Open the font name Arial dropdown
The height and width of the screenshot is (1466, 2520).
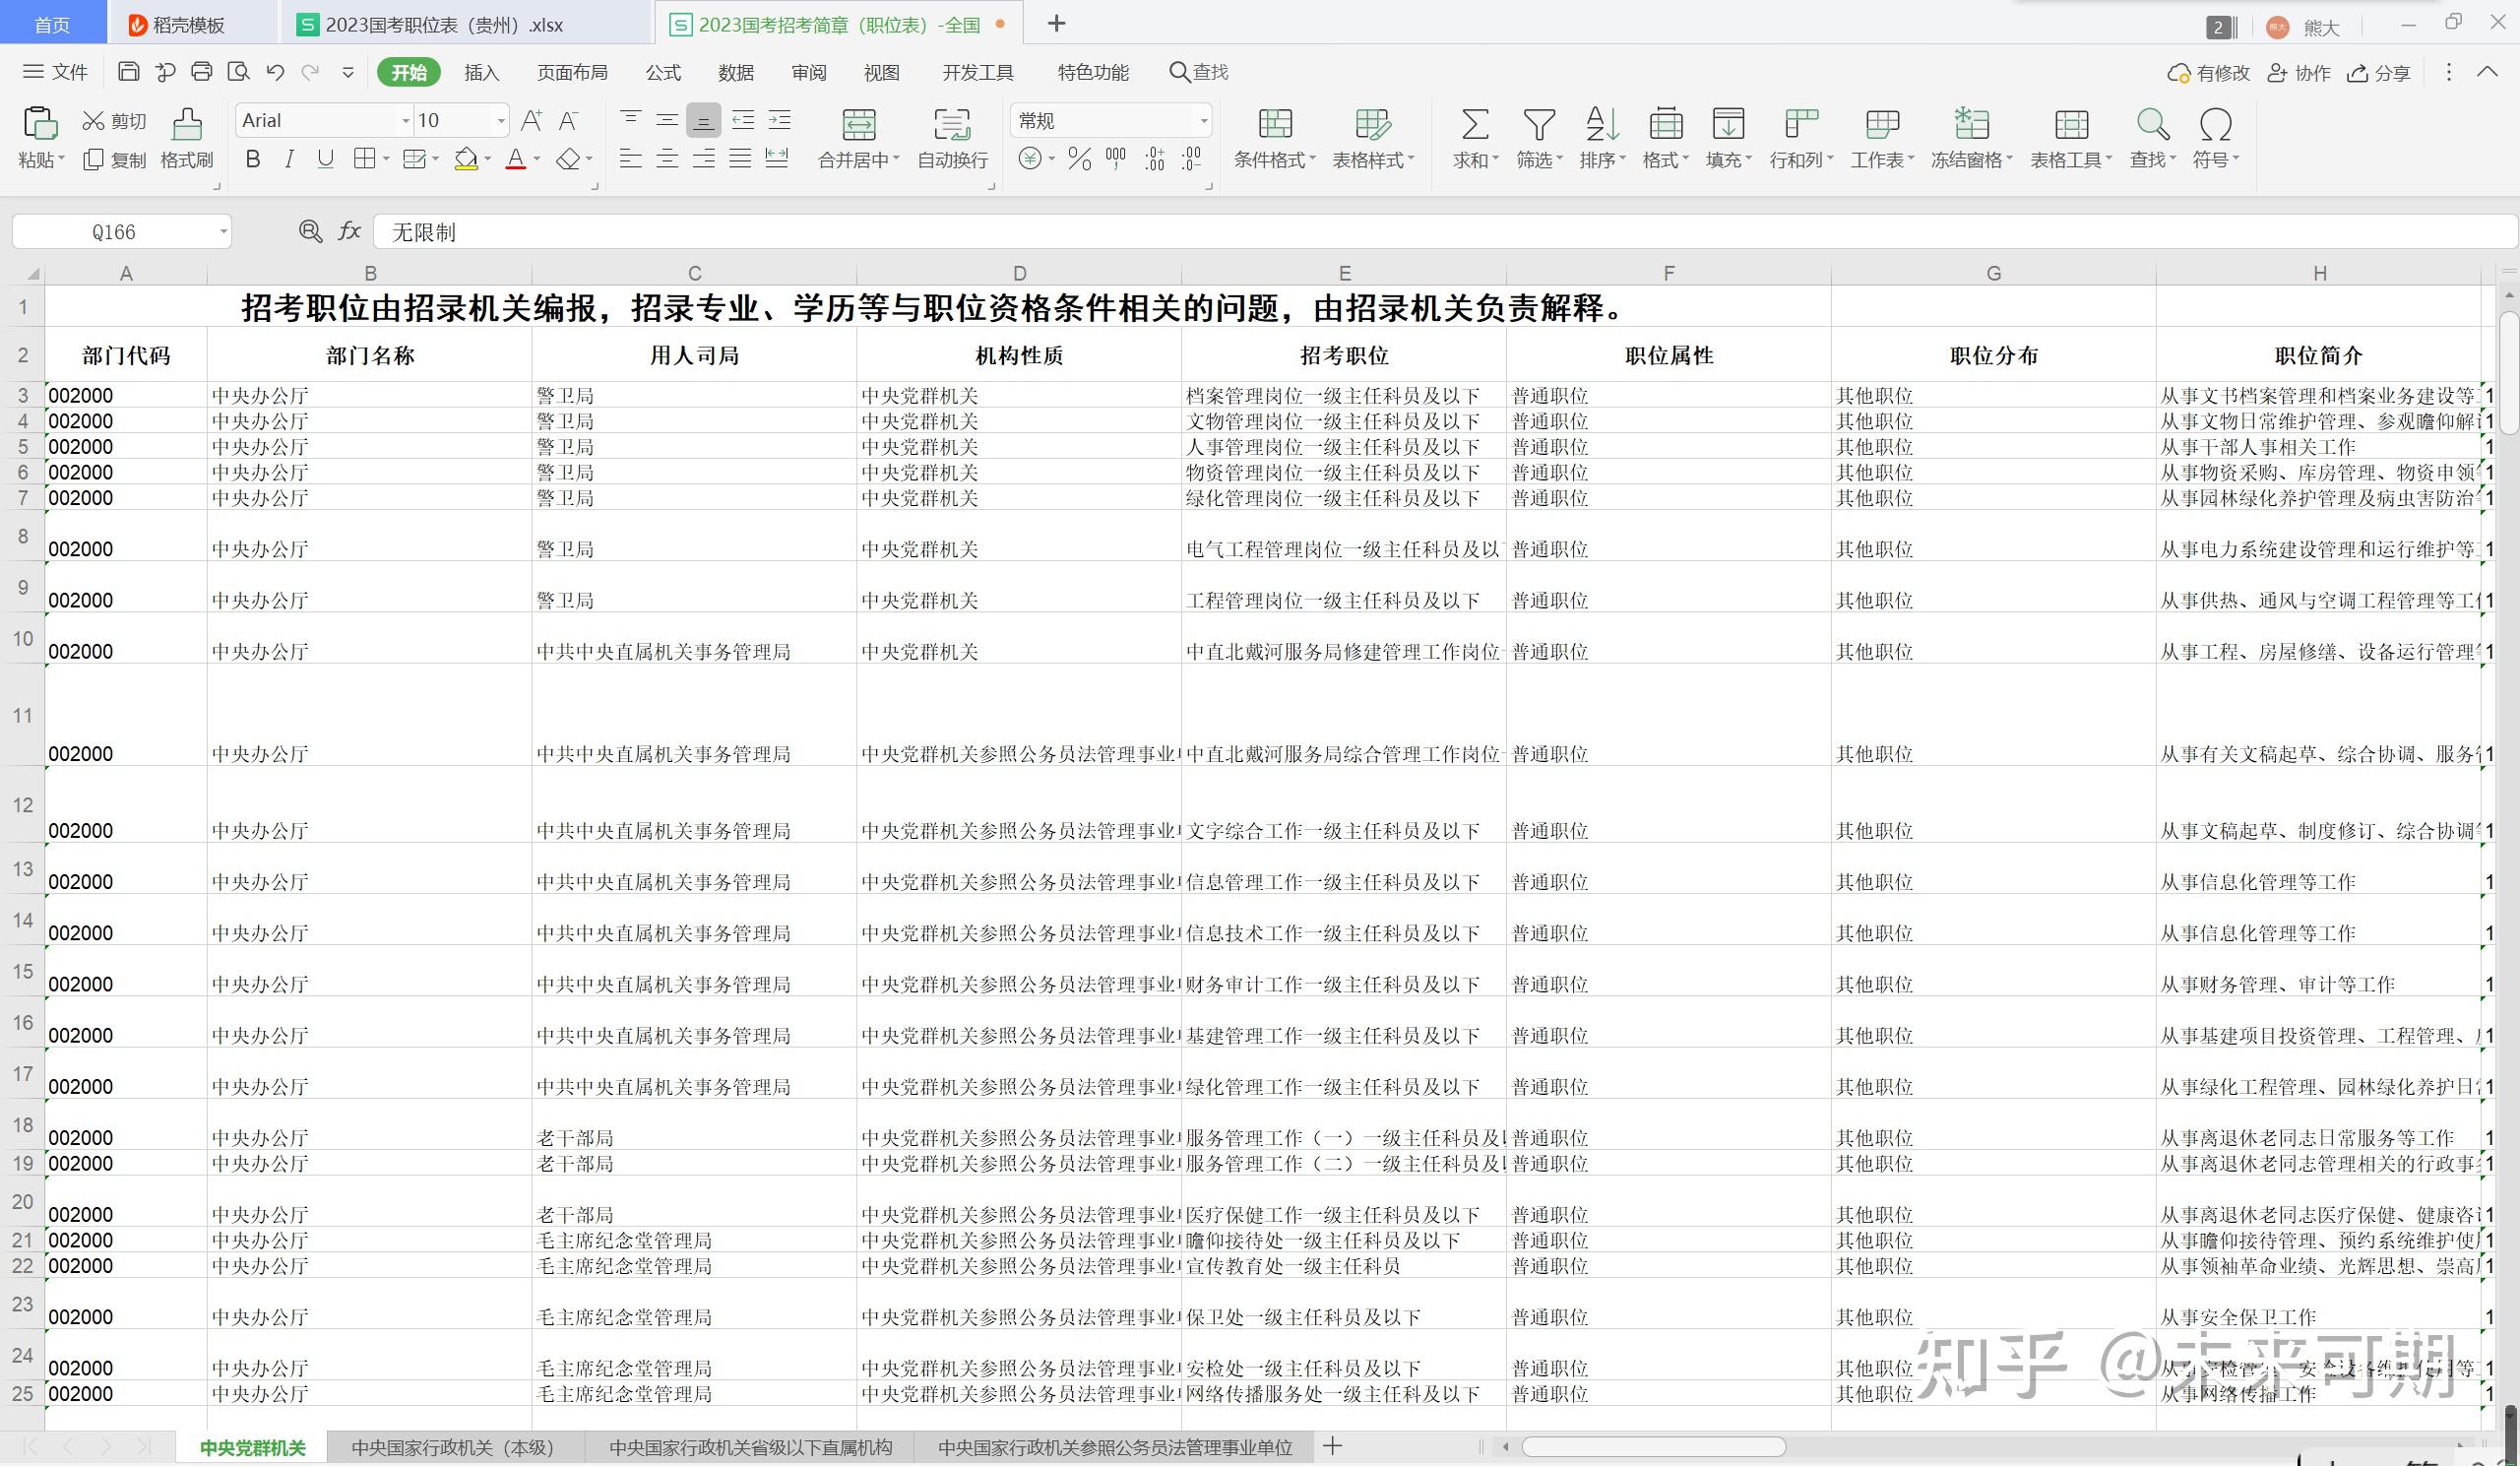click(406, 121)
